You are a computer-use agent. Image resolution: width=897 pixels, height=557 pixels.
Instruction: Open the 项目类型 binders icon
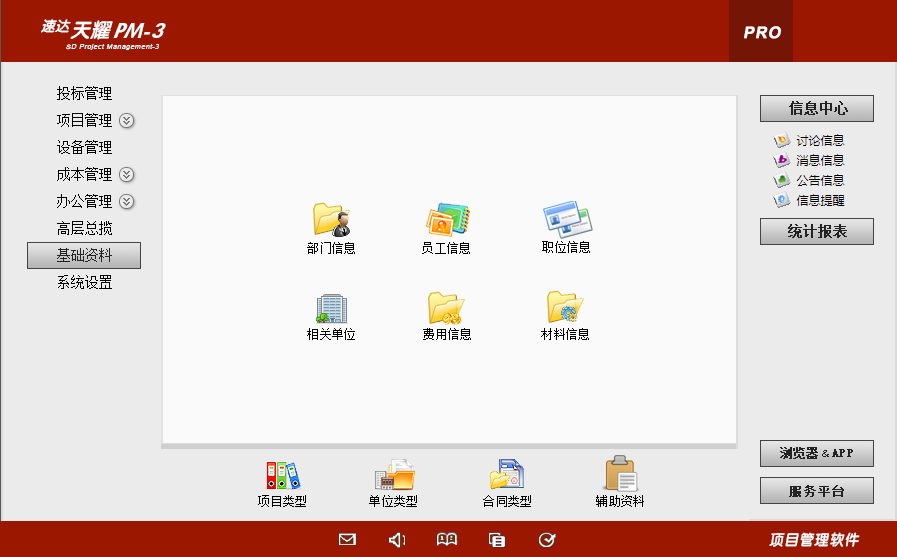pos(282,475)
